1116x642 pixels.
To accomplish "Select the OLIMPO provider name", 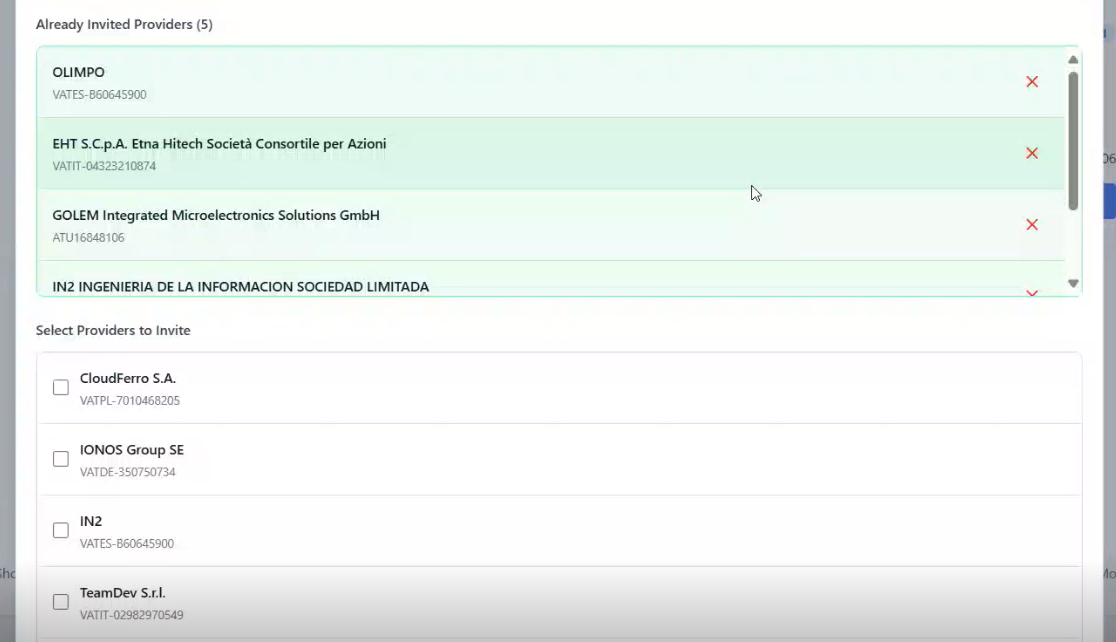I will [x=78, y=73].
